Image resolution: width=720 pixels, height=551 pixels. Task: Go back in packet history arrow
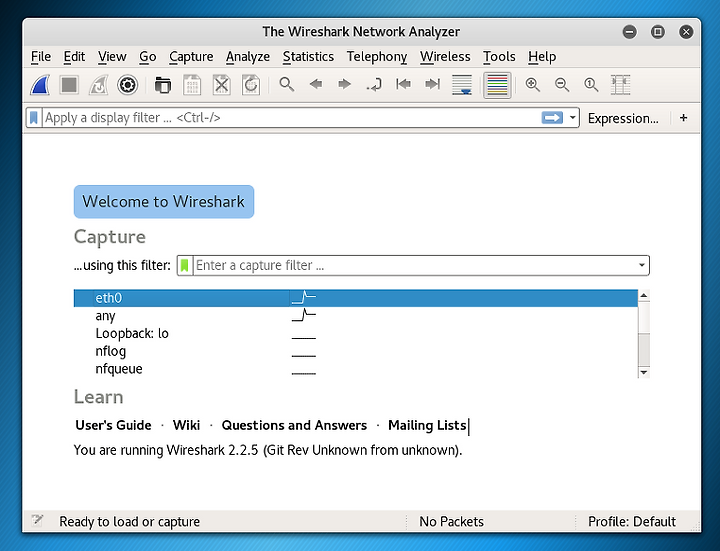[316, 84]
